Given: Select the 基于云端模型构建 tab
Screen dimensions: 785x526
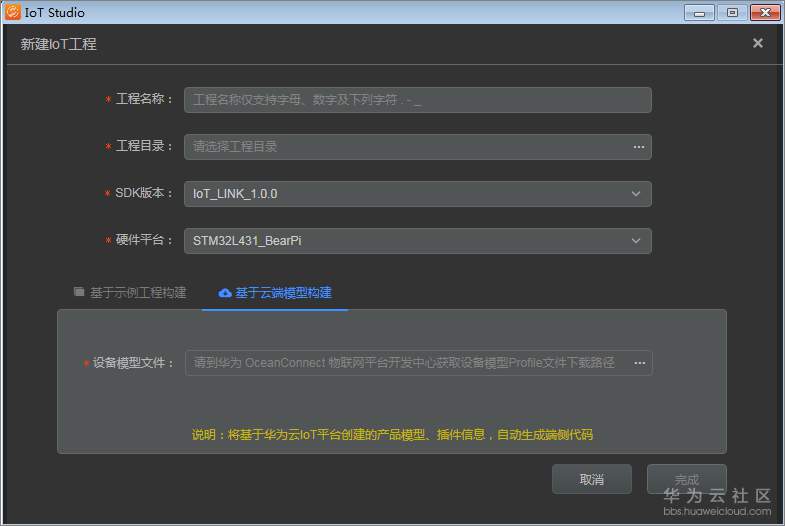Looking at the screenshot, I should [x=275, y=293].
